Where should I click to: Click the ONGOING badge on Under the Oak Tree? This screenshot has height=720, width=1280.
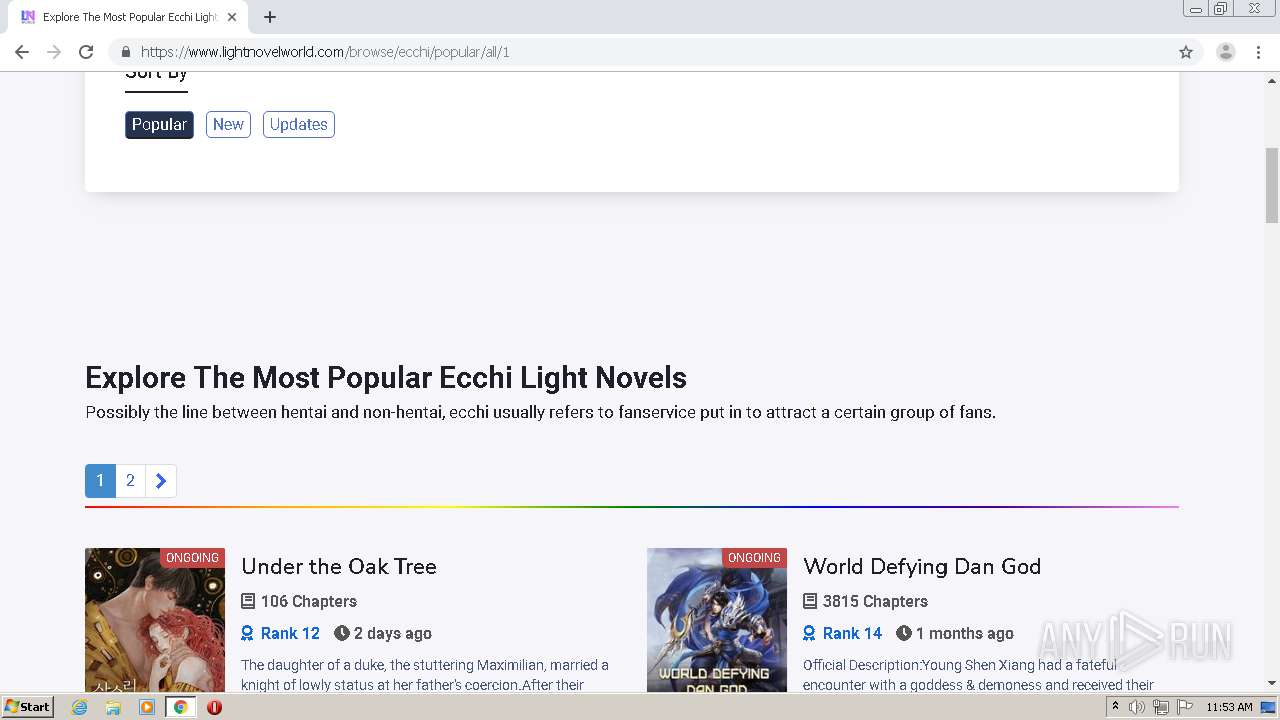click(x=192, y=558)
